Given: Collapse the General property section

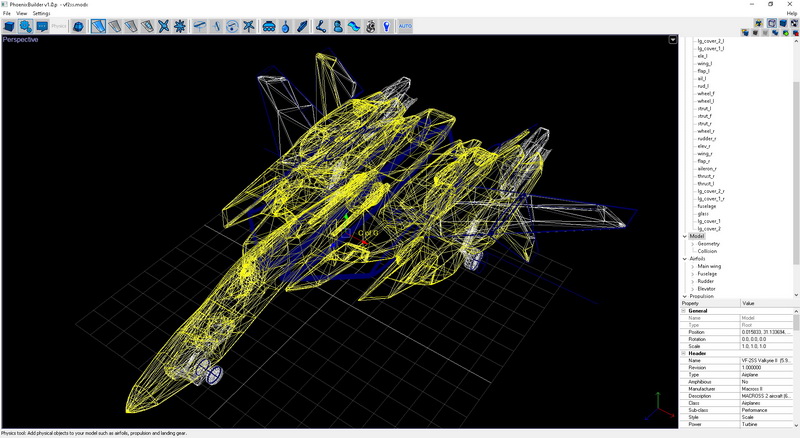Looking at the screenshot, I should 684,311.
